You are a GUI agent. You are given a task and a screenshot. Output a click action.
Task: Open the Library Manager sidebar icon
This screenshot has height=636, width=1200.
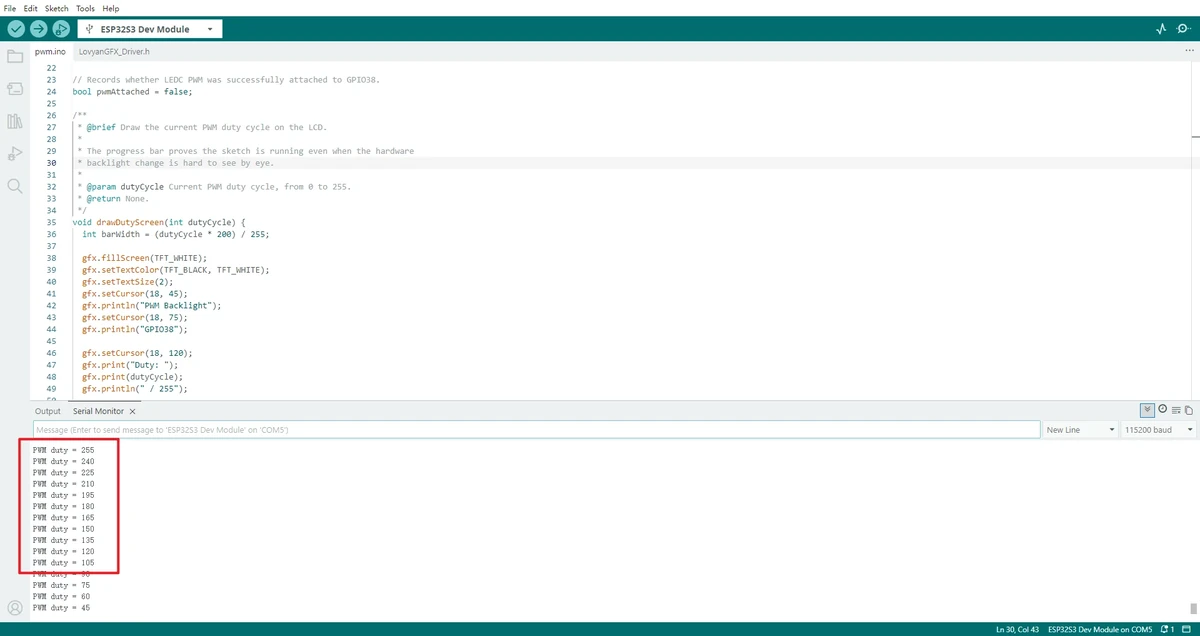click(15, 121)
